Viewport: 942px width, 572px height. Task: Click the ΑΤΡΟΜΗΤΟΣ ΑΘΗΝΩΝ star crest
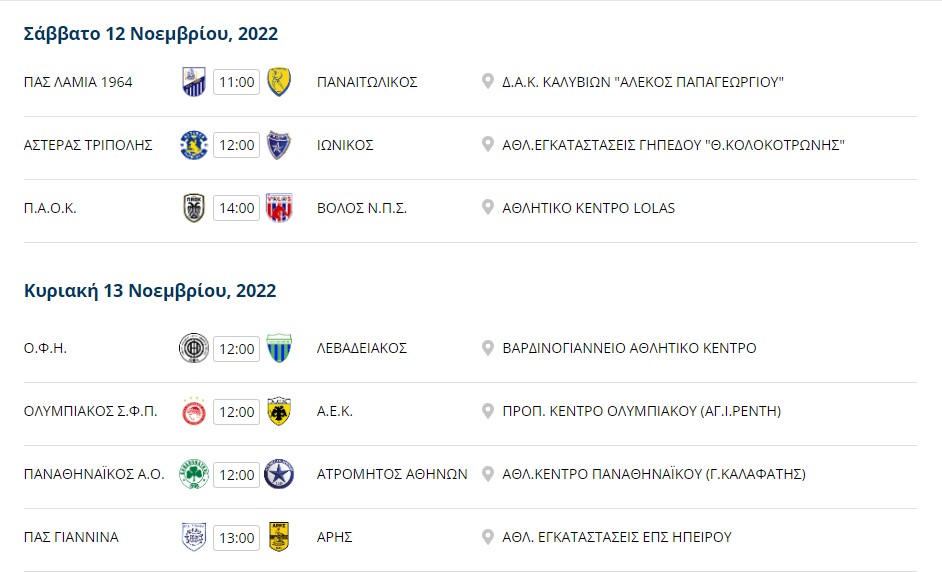(279, 474)
